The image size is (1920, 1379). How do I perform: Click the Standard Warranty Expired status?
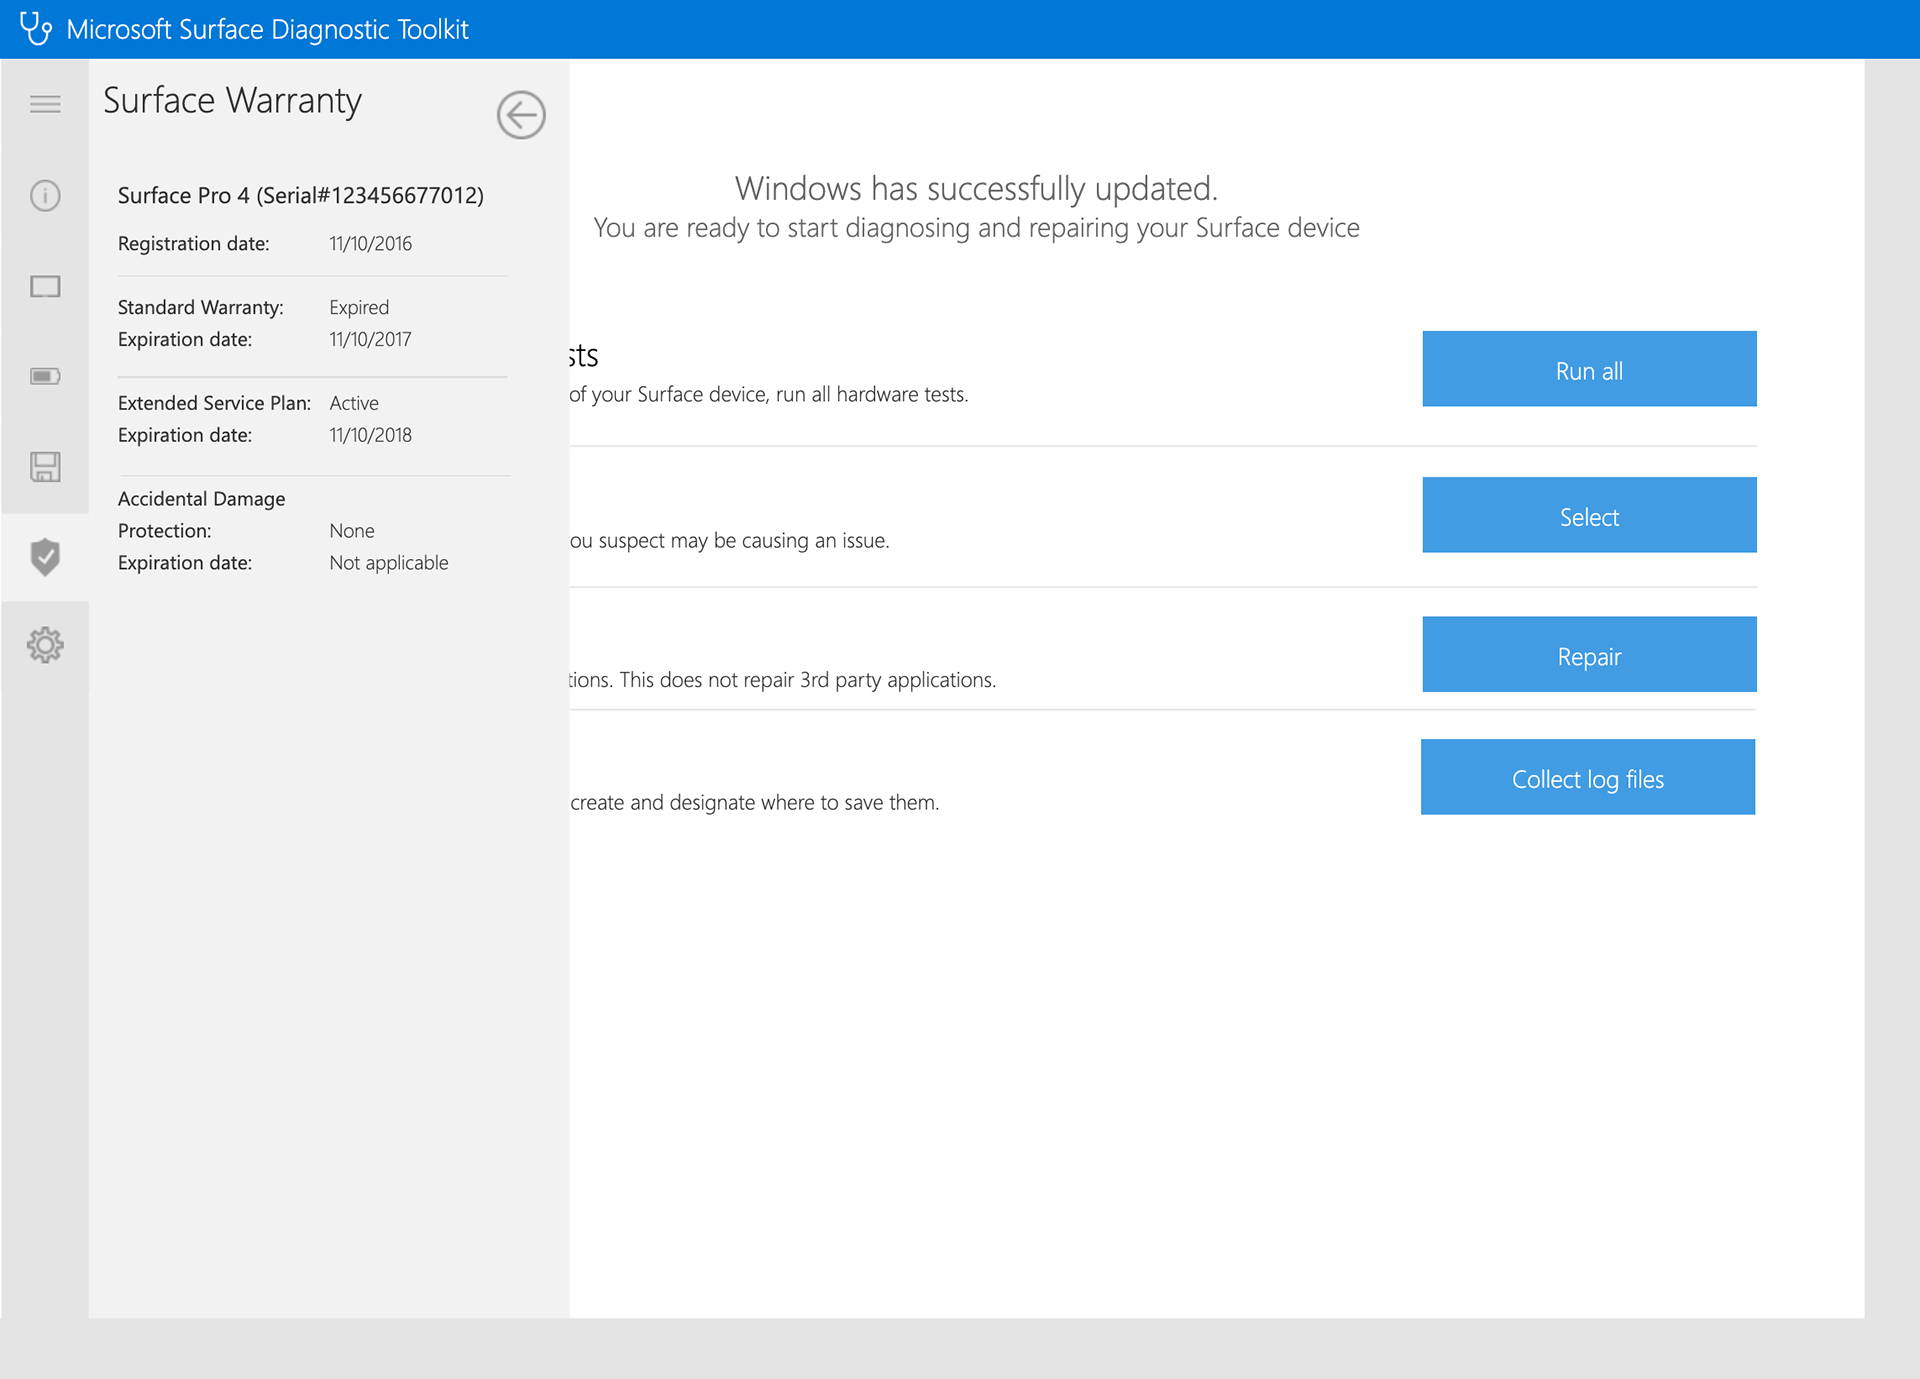point(359,308)
